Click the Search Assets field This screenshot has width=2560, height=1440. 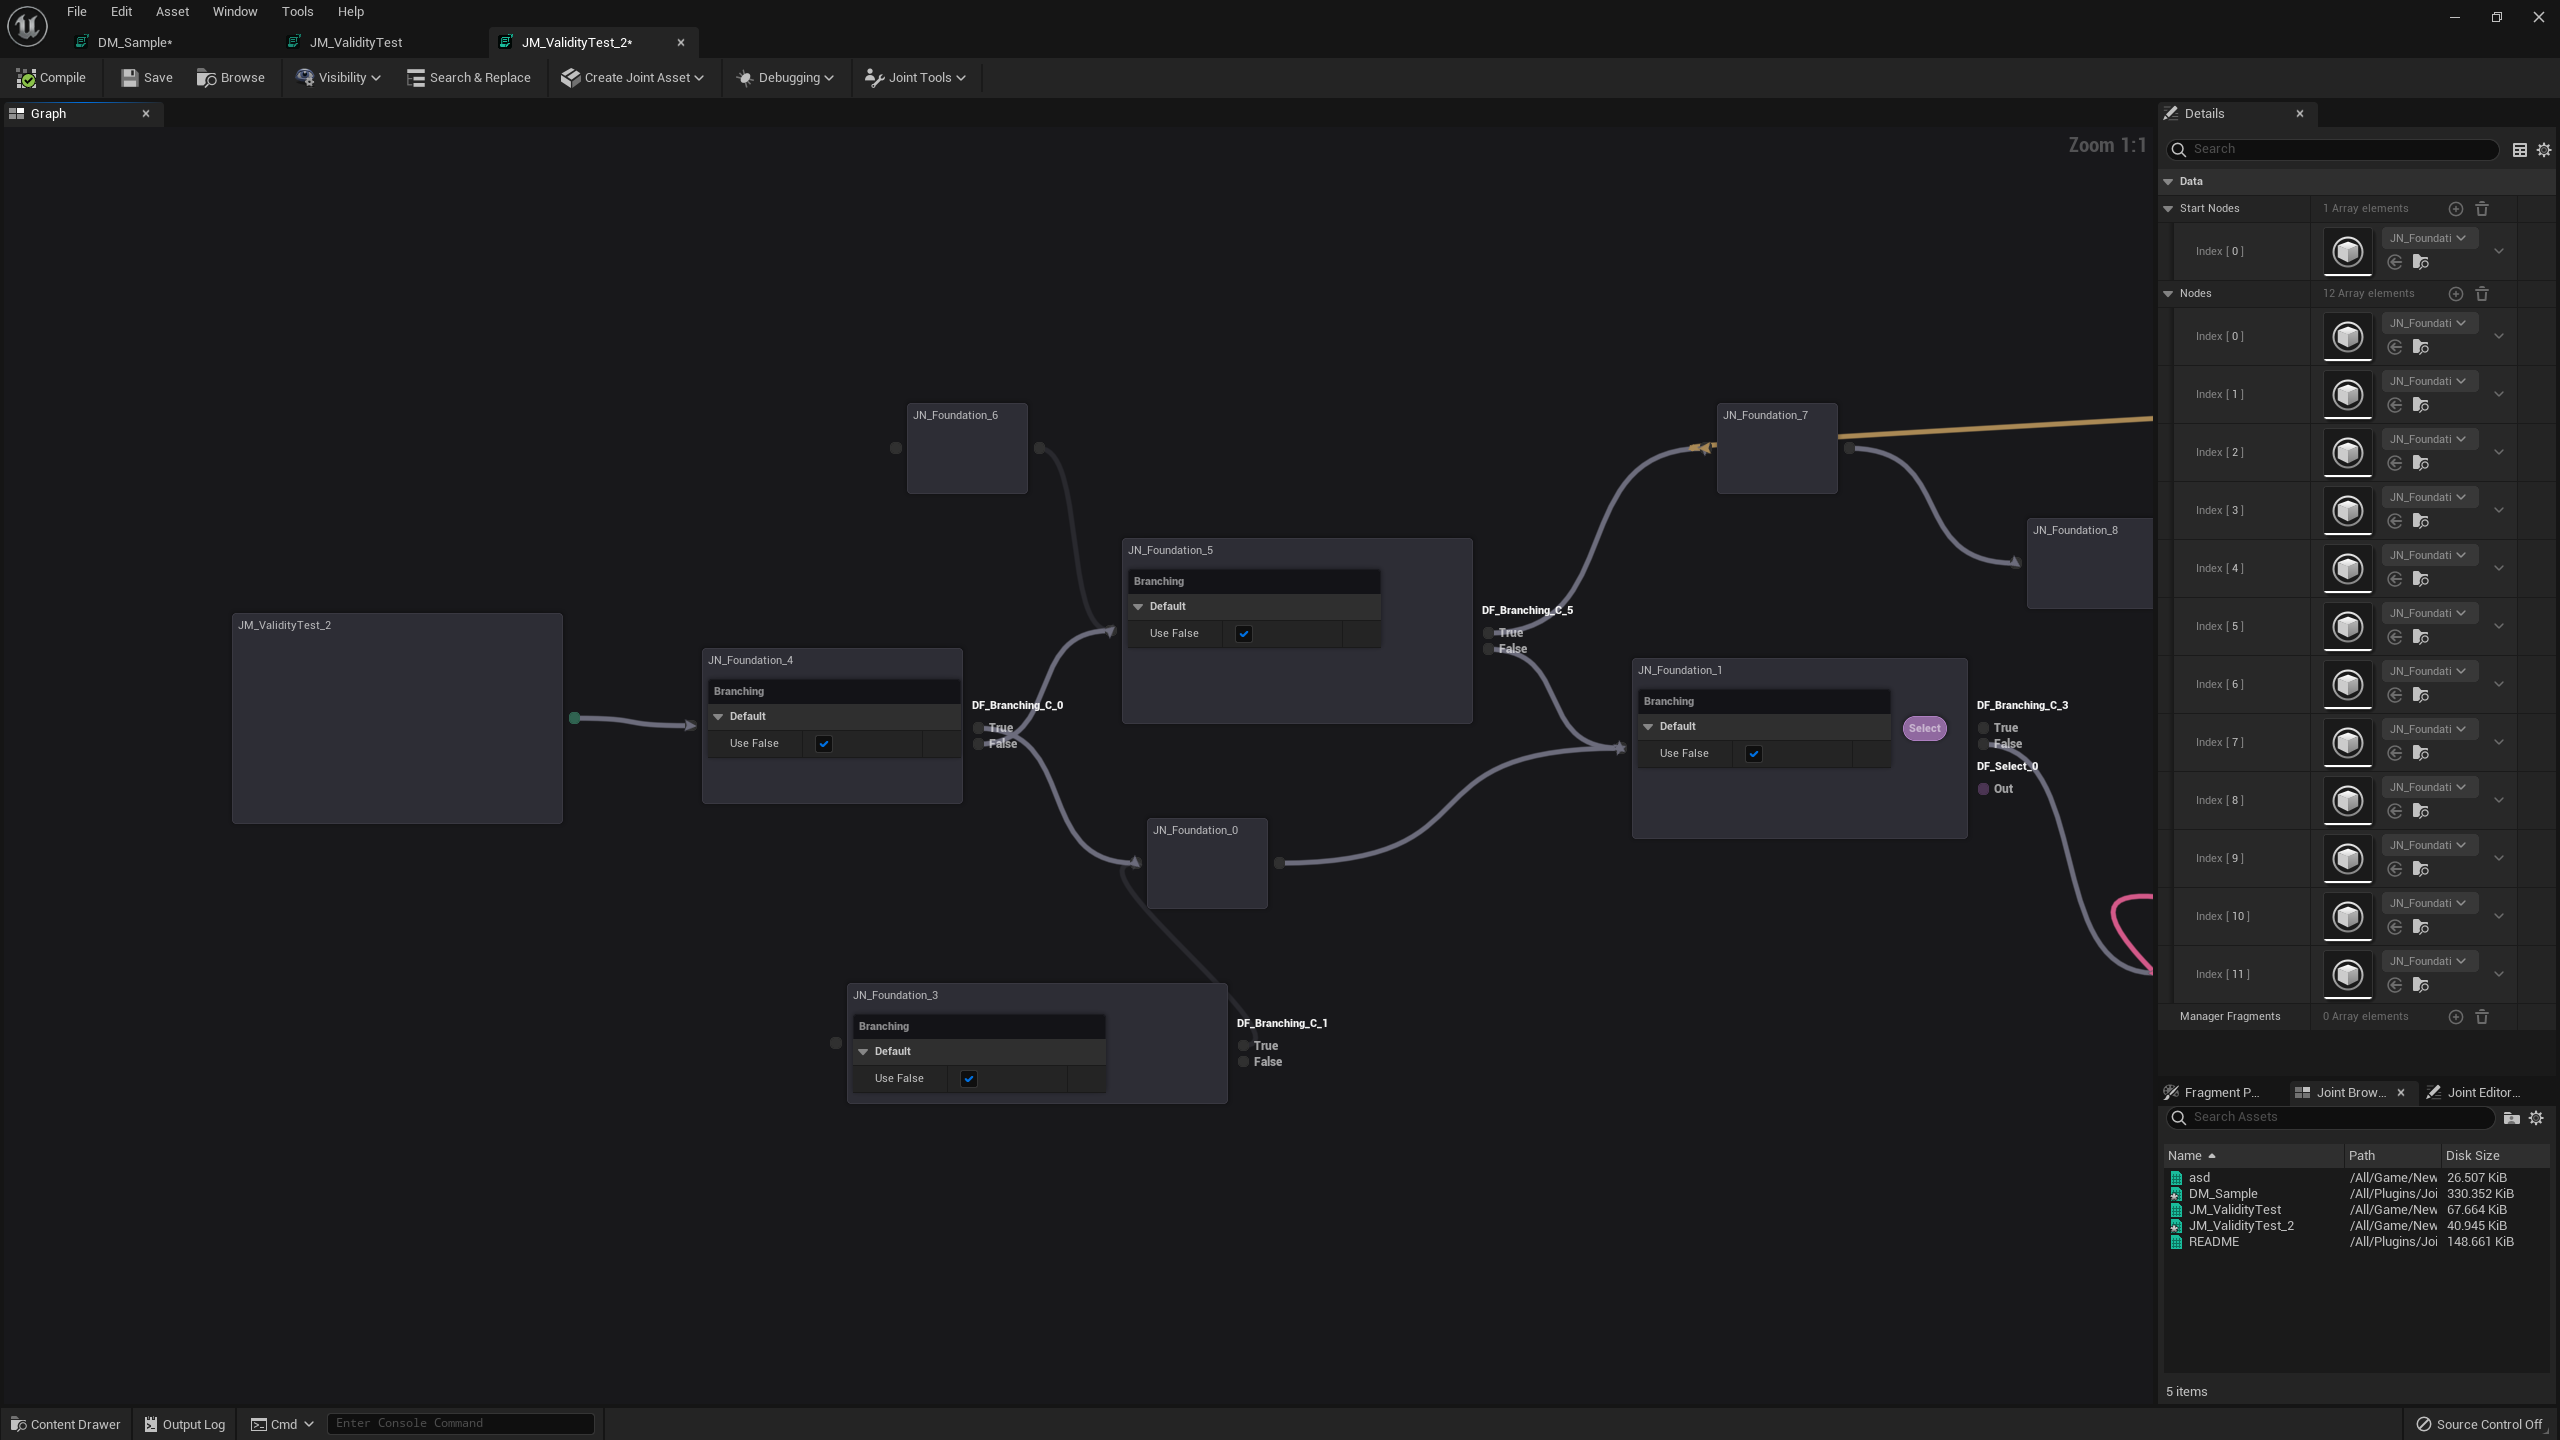2330,1117
